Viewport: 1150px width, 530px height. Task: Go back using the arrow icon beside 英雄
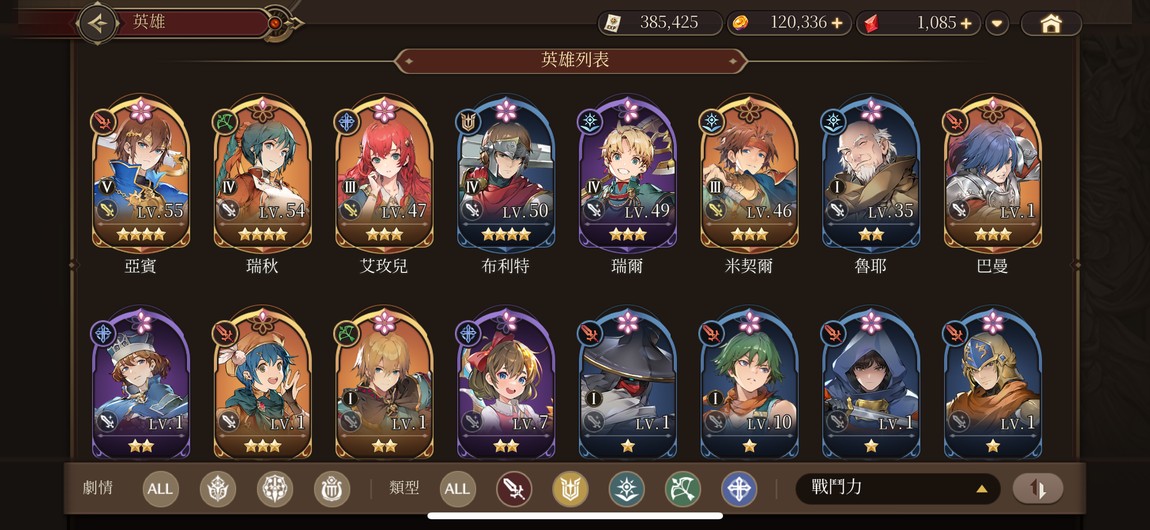[x=98, y=23]
